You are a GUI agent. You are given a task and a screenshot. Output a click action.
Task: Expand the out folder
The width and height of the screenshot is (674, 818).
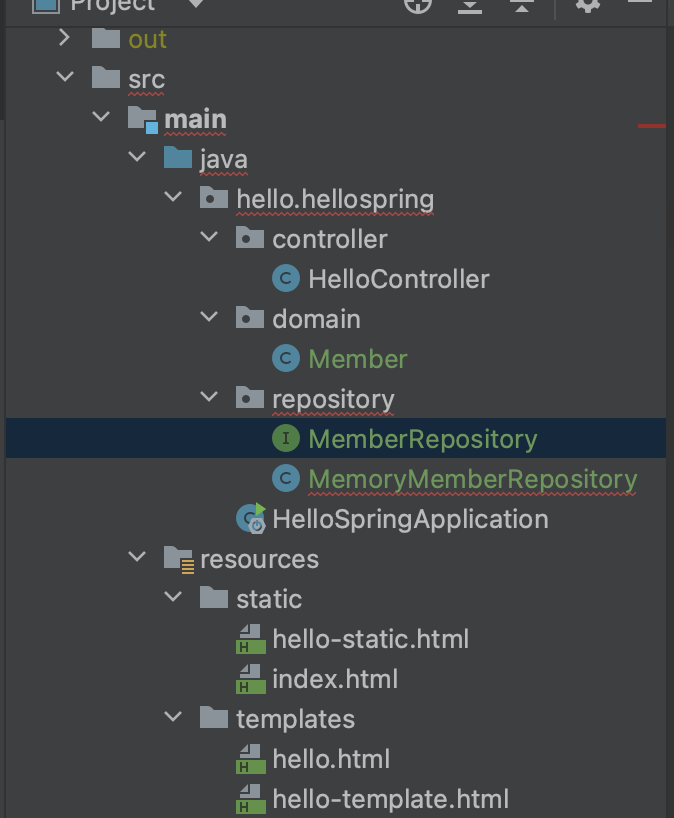(x=64, y=38)
